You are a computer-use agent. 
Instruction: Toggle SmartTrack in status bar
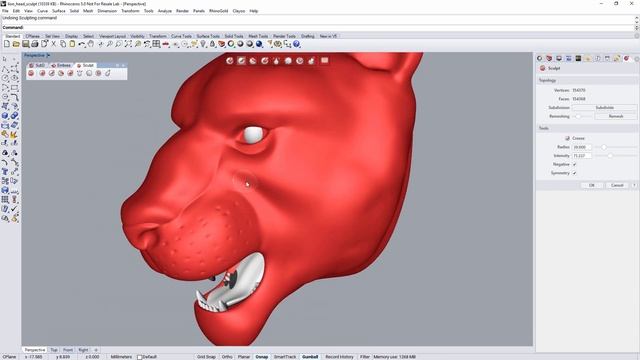tap(285, 357)
